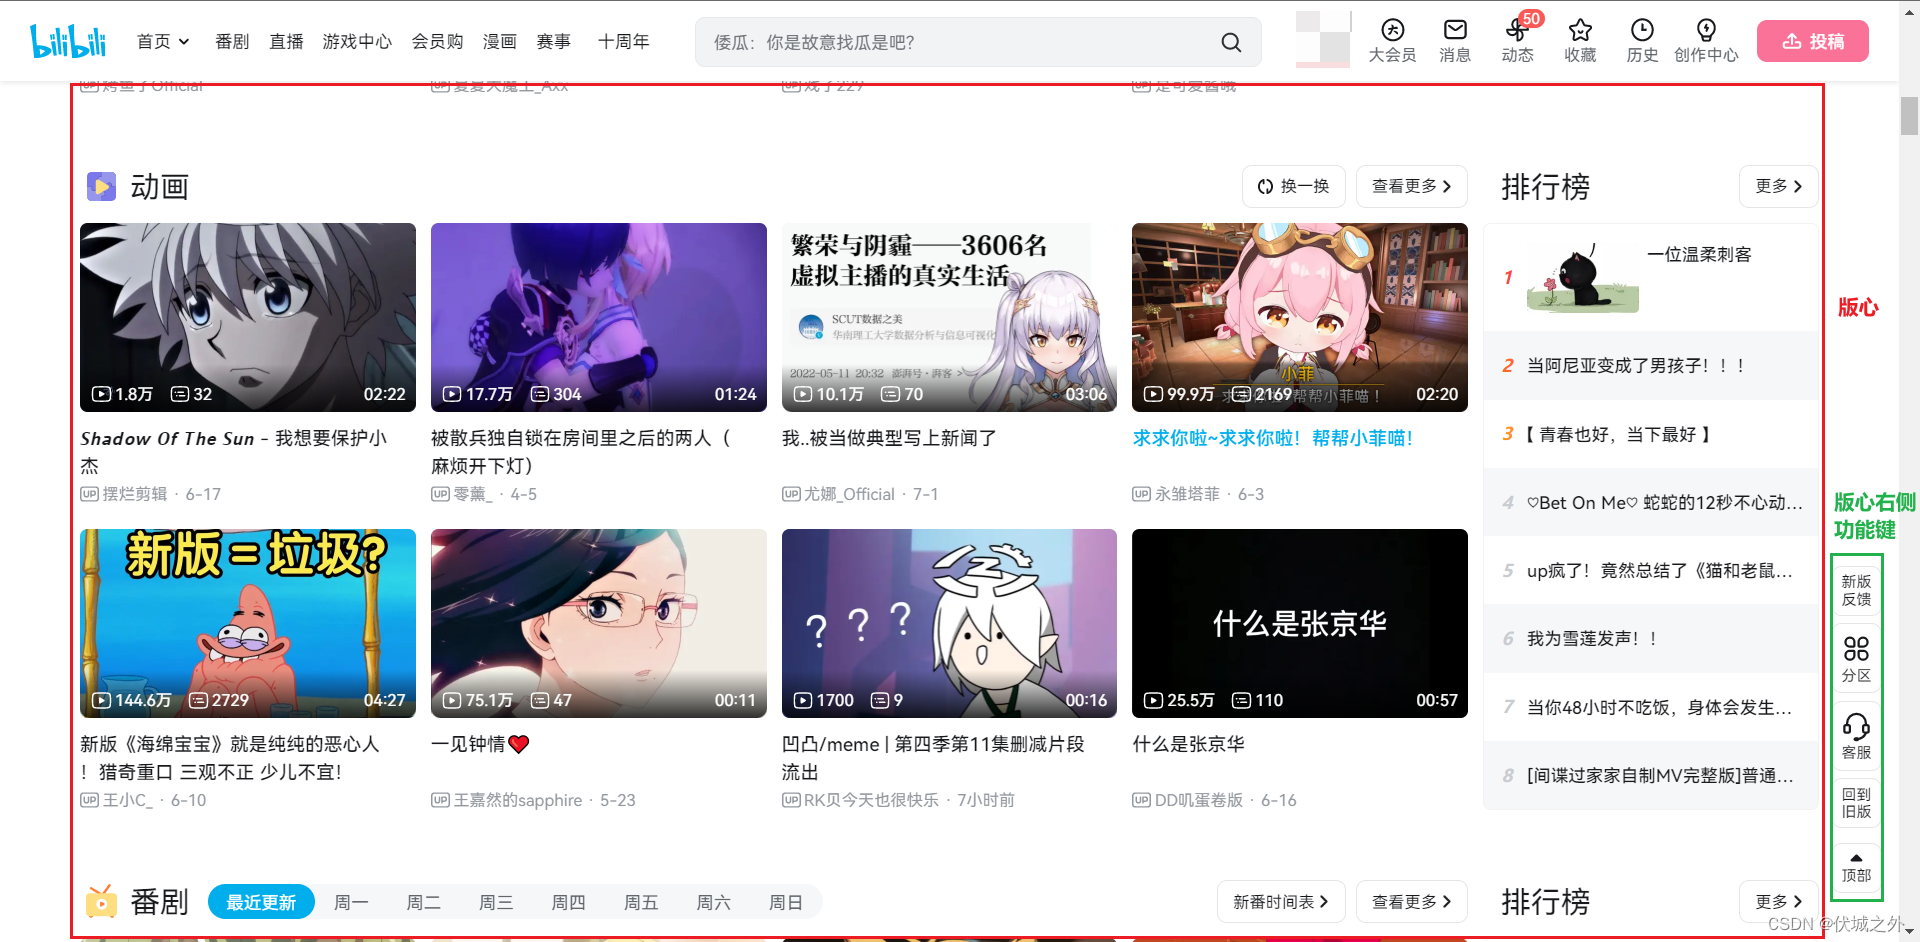Jump to 顶部 top of page
Viewport: 1920px width, 942px height.
[1856, 868]
